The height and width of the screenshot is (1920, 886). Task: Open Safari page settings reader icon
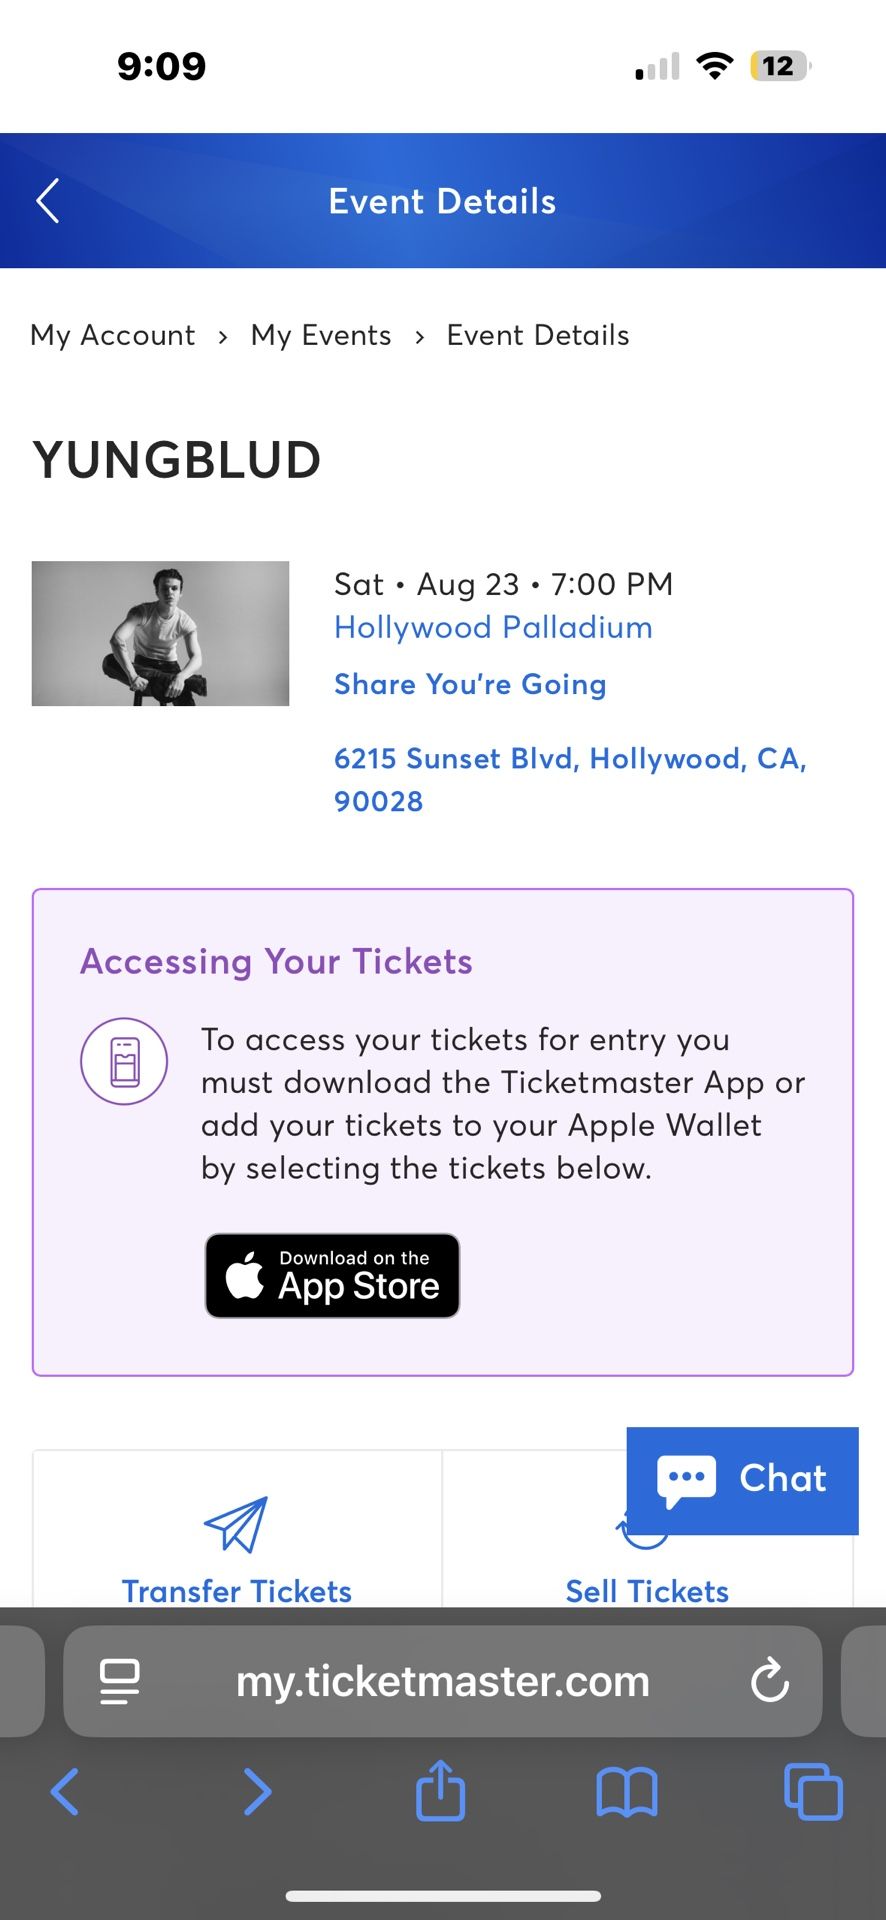pos(120,1681)
